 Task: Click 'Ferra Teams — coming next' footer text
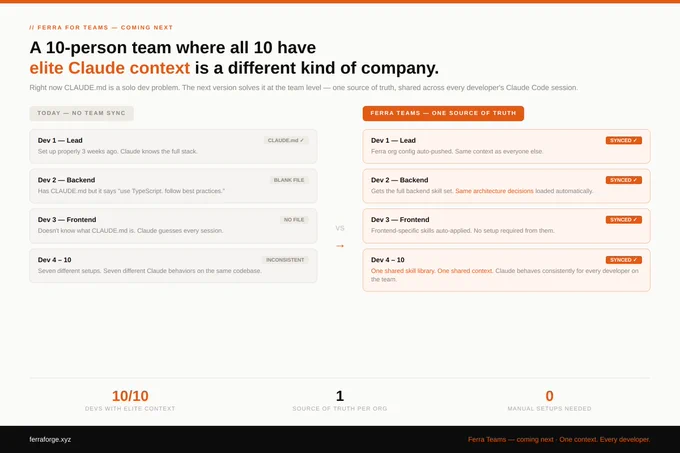click(x=510, y=440)
